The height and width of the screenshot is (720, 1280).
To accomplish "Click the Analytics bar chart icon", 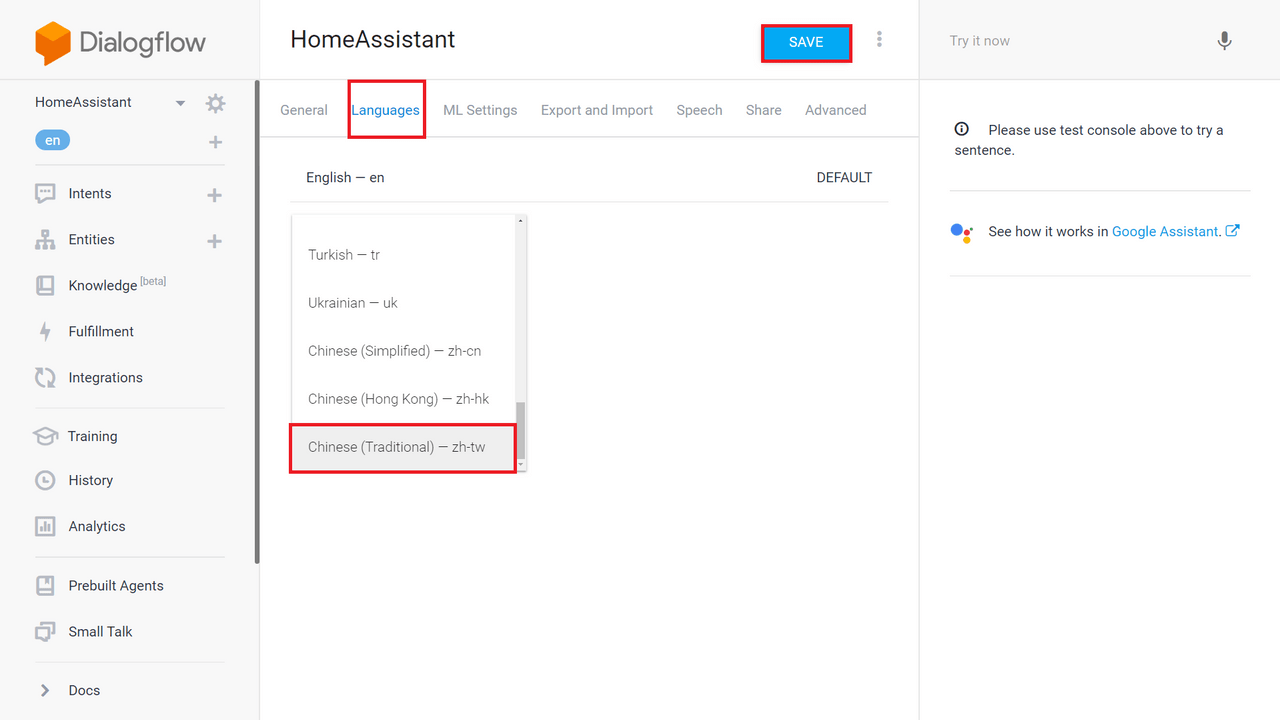I will point(45,526).
